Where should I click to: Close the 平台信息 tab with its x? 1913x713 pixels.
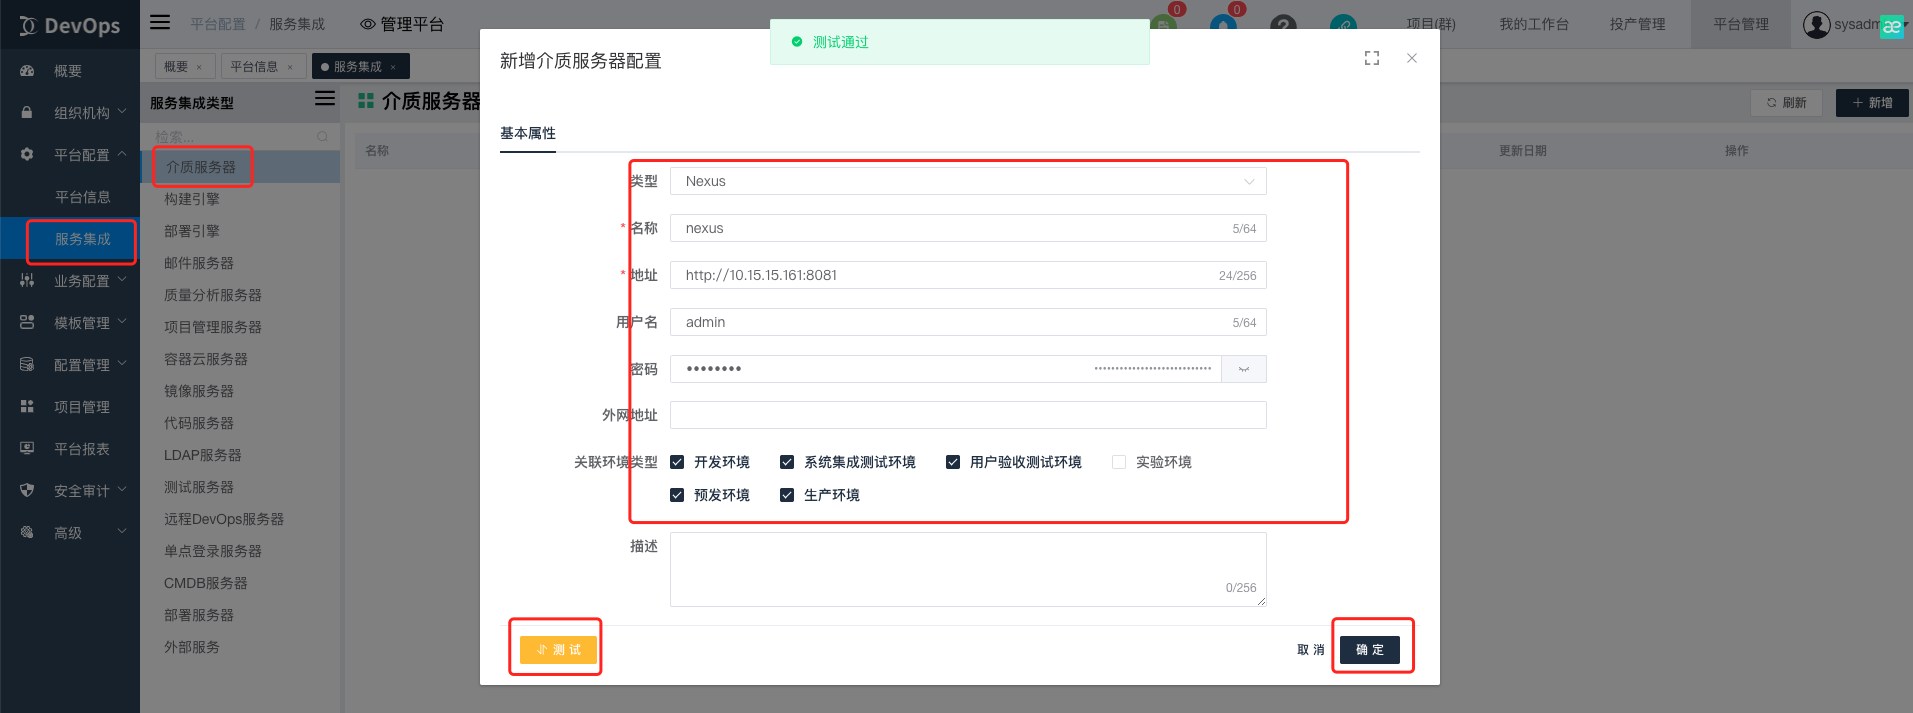290,67
